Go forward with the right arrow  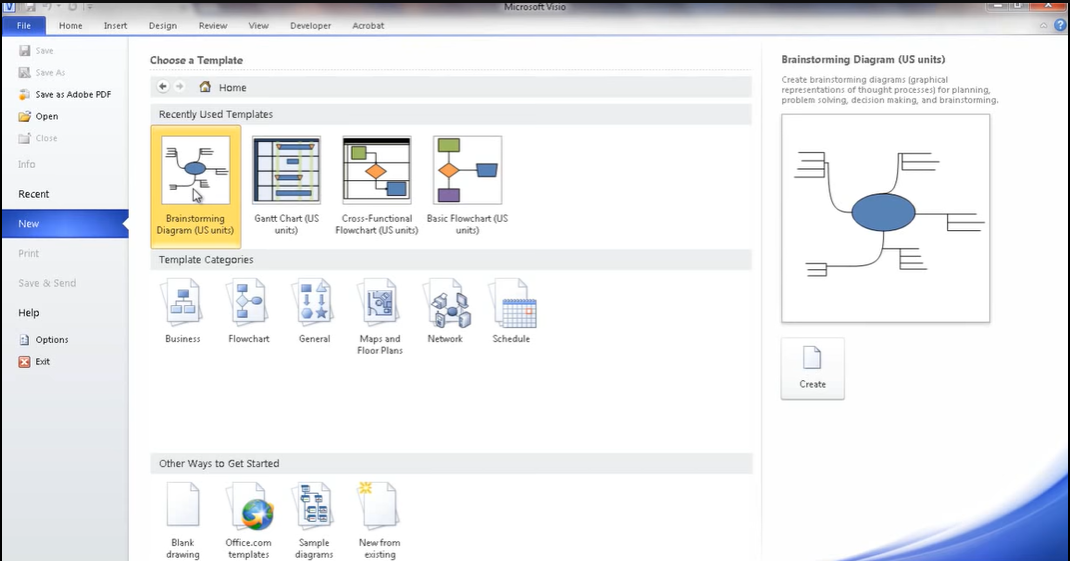tap(179, 87)
